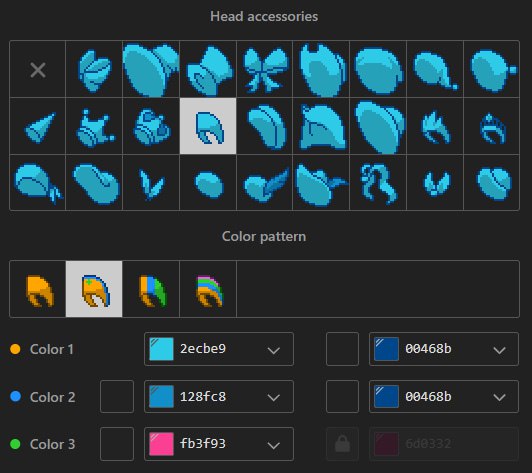Choose the bow ribbon head accessory
Screen dimensions: 532x473
265,70
